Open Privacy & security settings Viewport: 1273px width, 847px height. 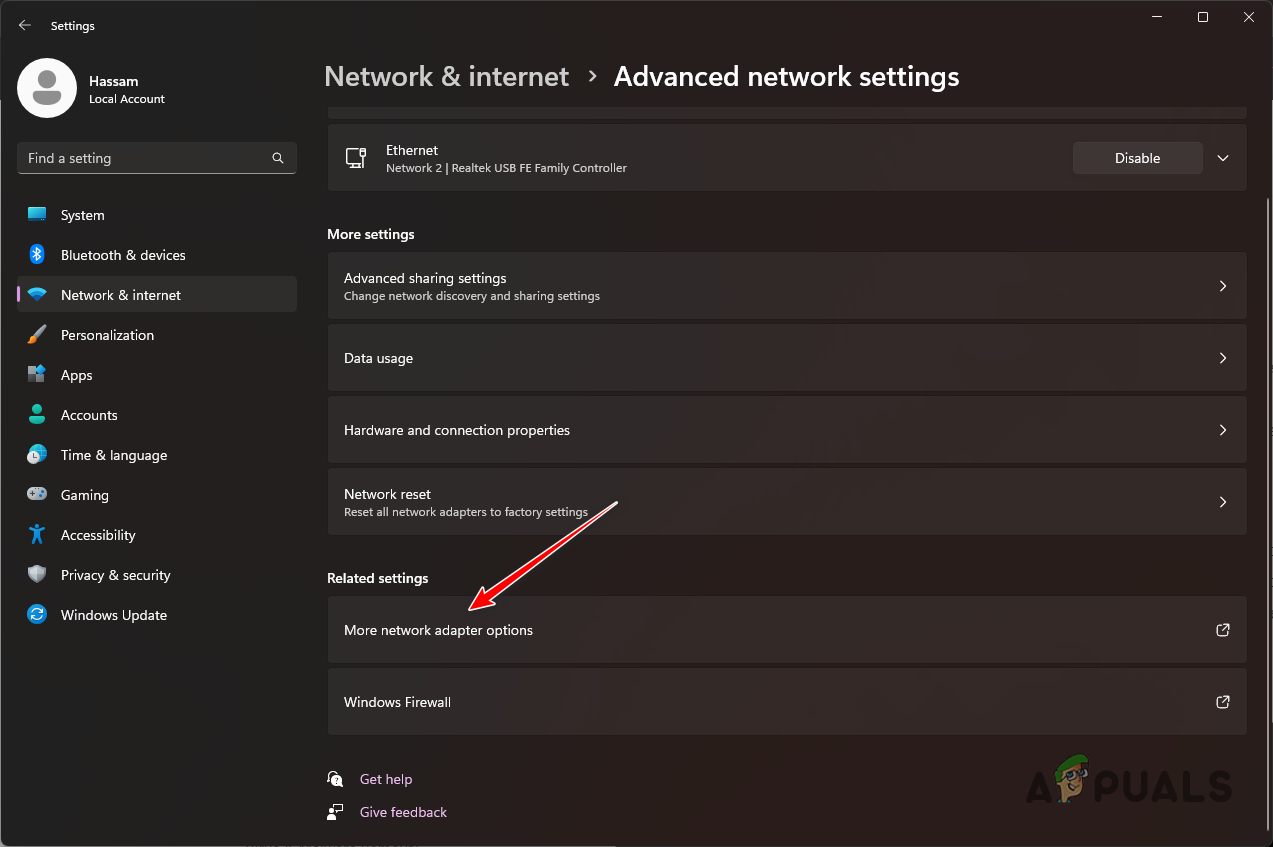115,574
